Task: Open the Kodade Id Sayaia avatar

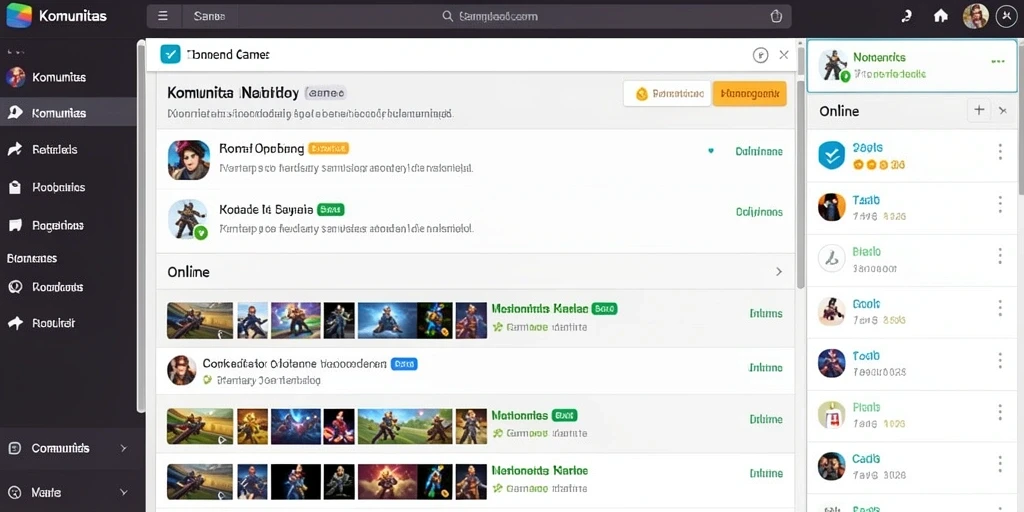Action: [189, 220]
